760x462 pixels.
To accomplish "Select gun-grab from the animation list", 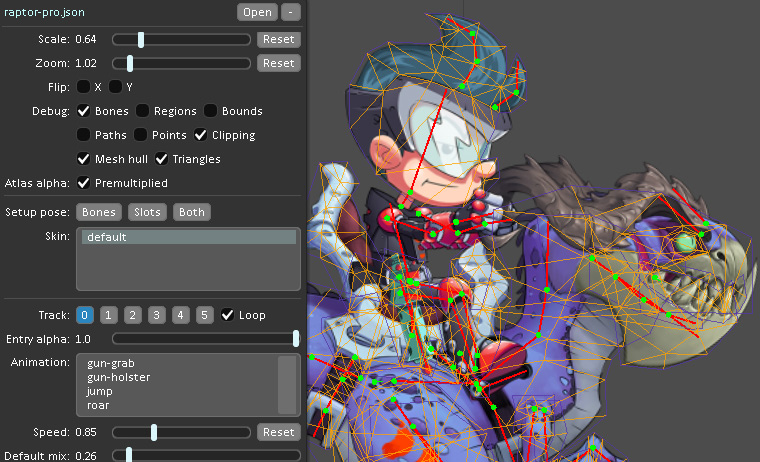I will pyautogui.click(x=111, y=363).
